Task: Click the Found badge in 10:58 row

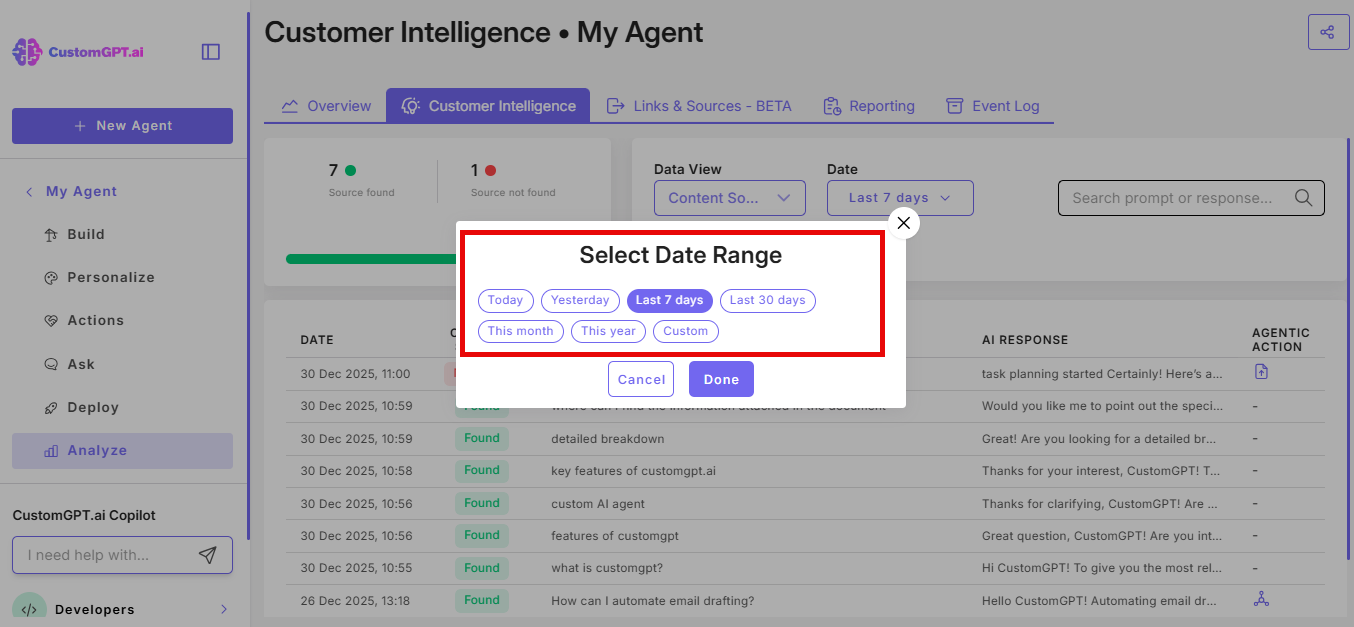Action: pos(481,470)
